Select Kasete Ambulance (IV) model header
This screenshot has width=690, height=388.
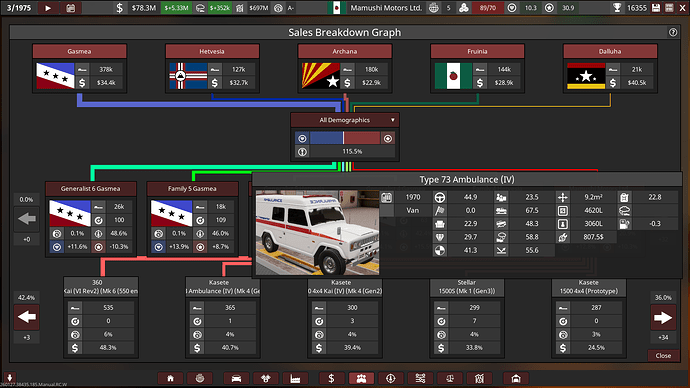click(223, 287)
